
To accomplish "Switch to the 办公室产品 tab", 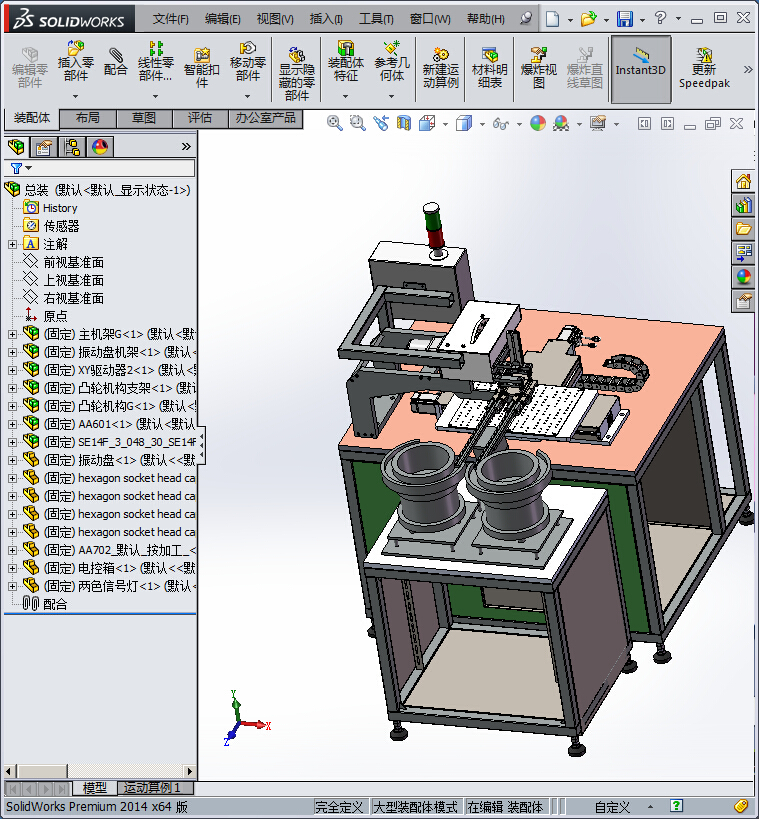I will (x=265, y=118).
